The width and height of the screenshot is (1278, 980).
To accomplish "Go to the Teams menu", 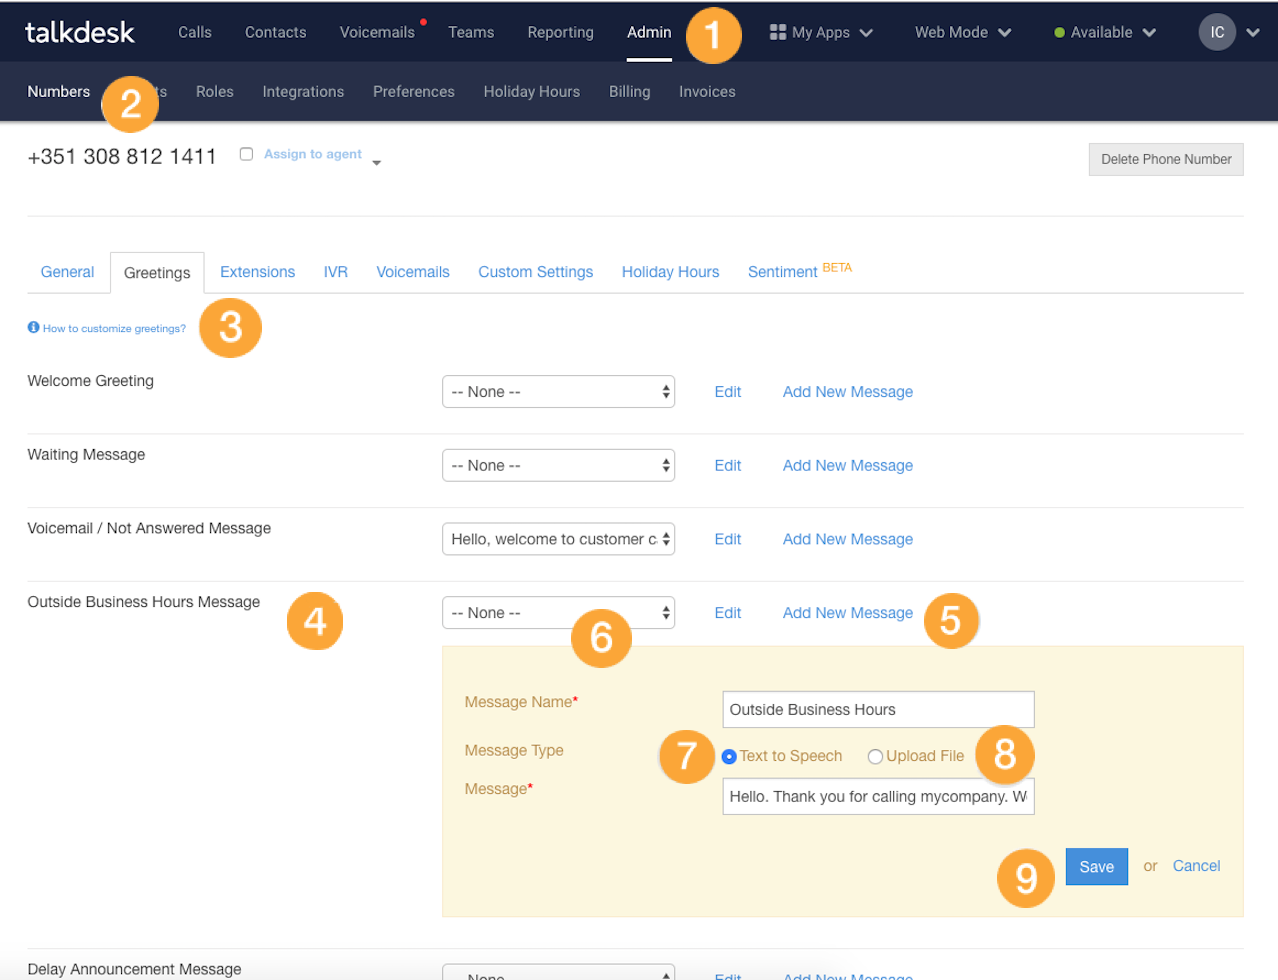I will click(471, 32).
